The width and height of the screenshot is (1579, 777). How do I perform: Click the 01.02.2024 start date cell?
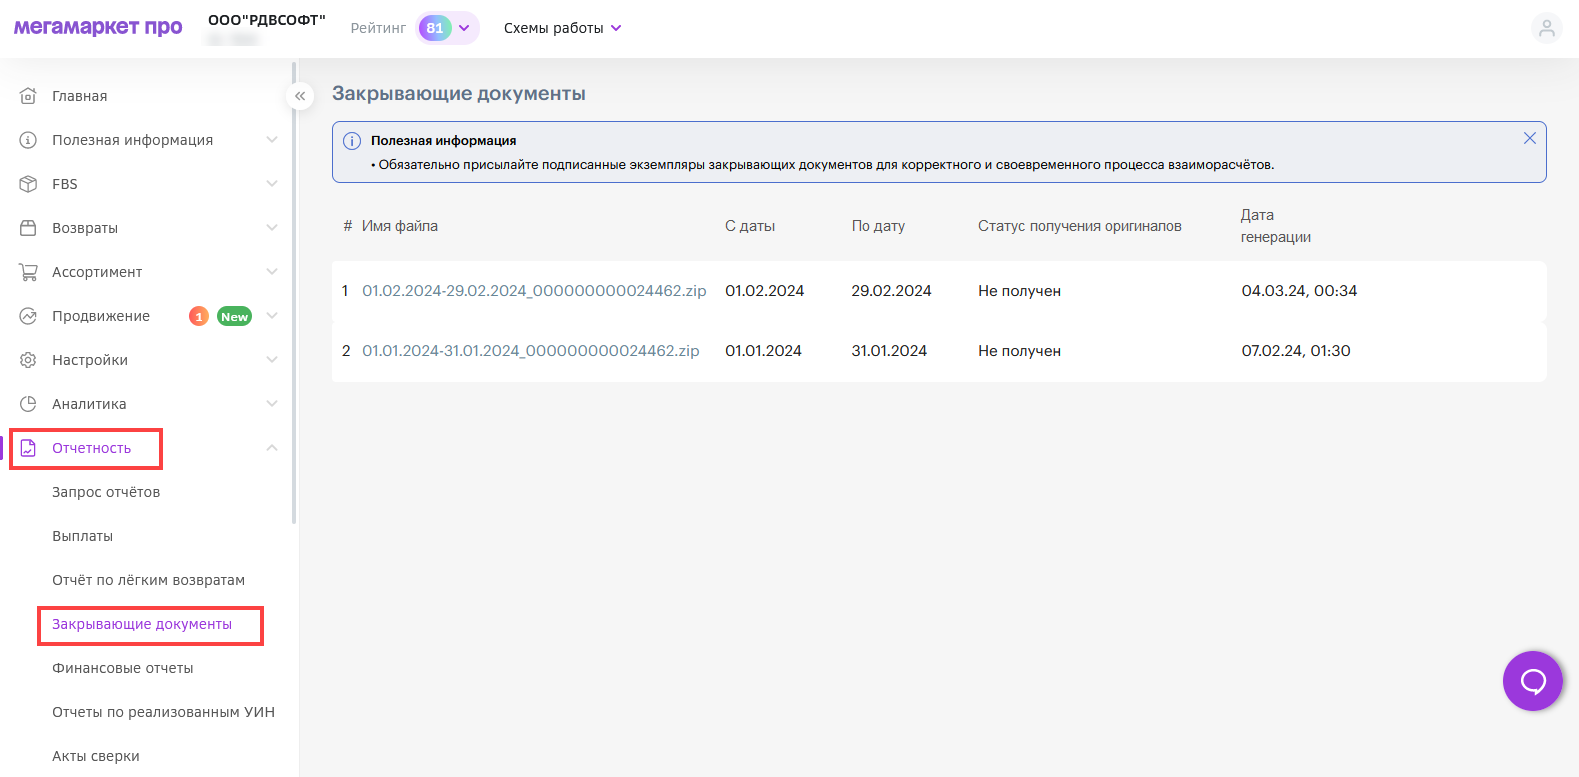(x=765, y=291)
